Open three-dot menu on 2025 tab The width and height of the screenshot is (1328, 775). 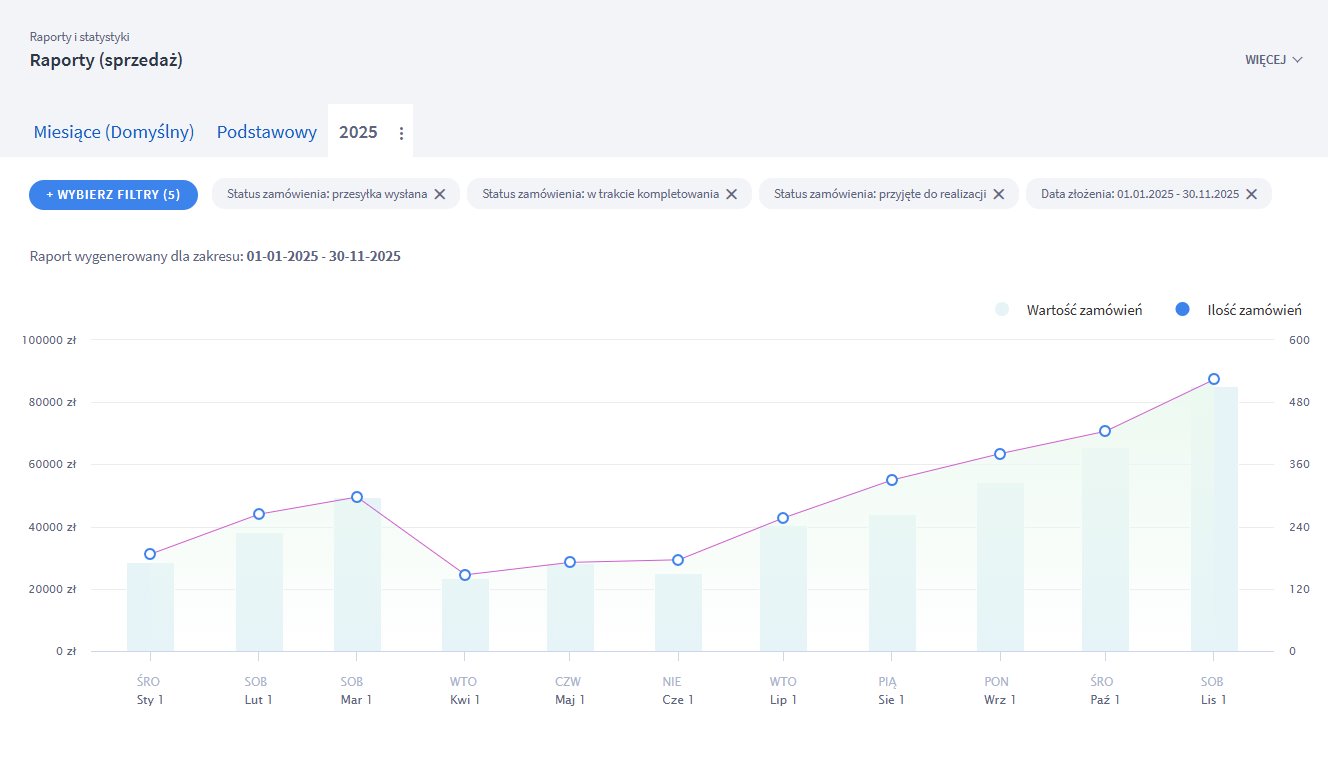click(401, 133)
